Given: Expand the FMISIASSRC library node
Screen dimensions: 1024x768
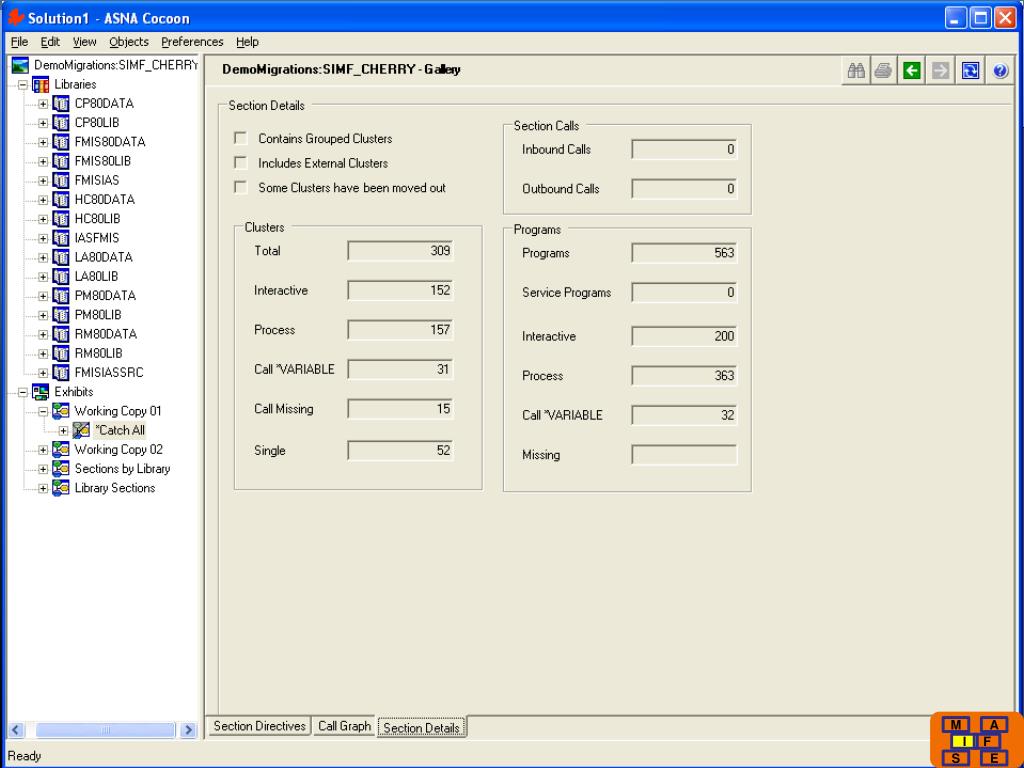Looking at the screenshot, I should pos(43,373).
